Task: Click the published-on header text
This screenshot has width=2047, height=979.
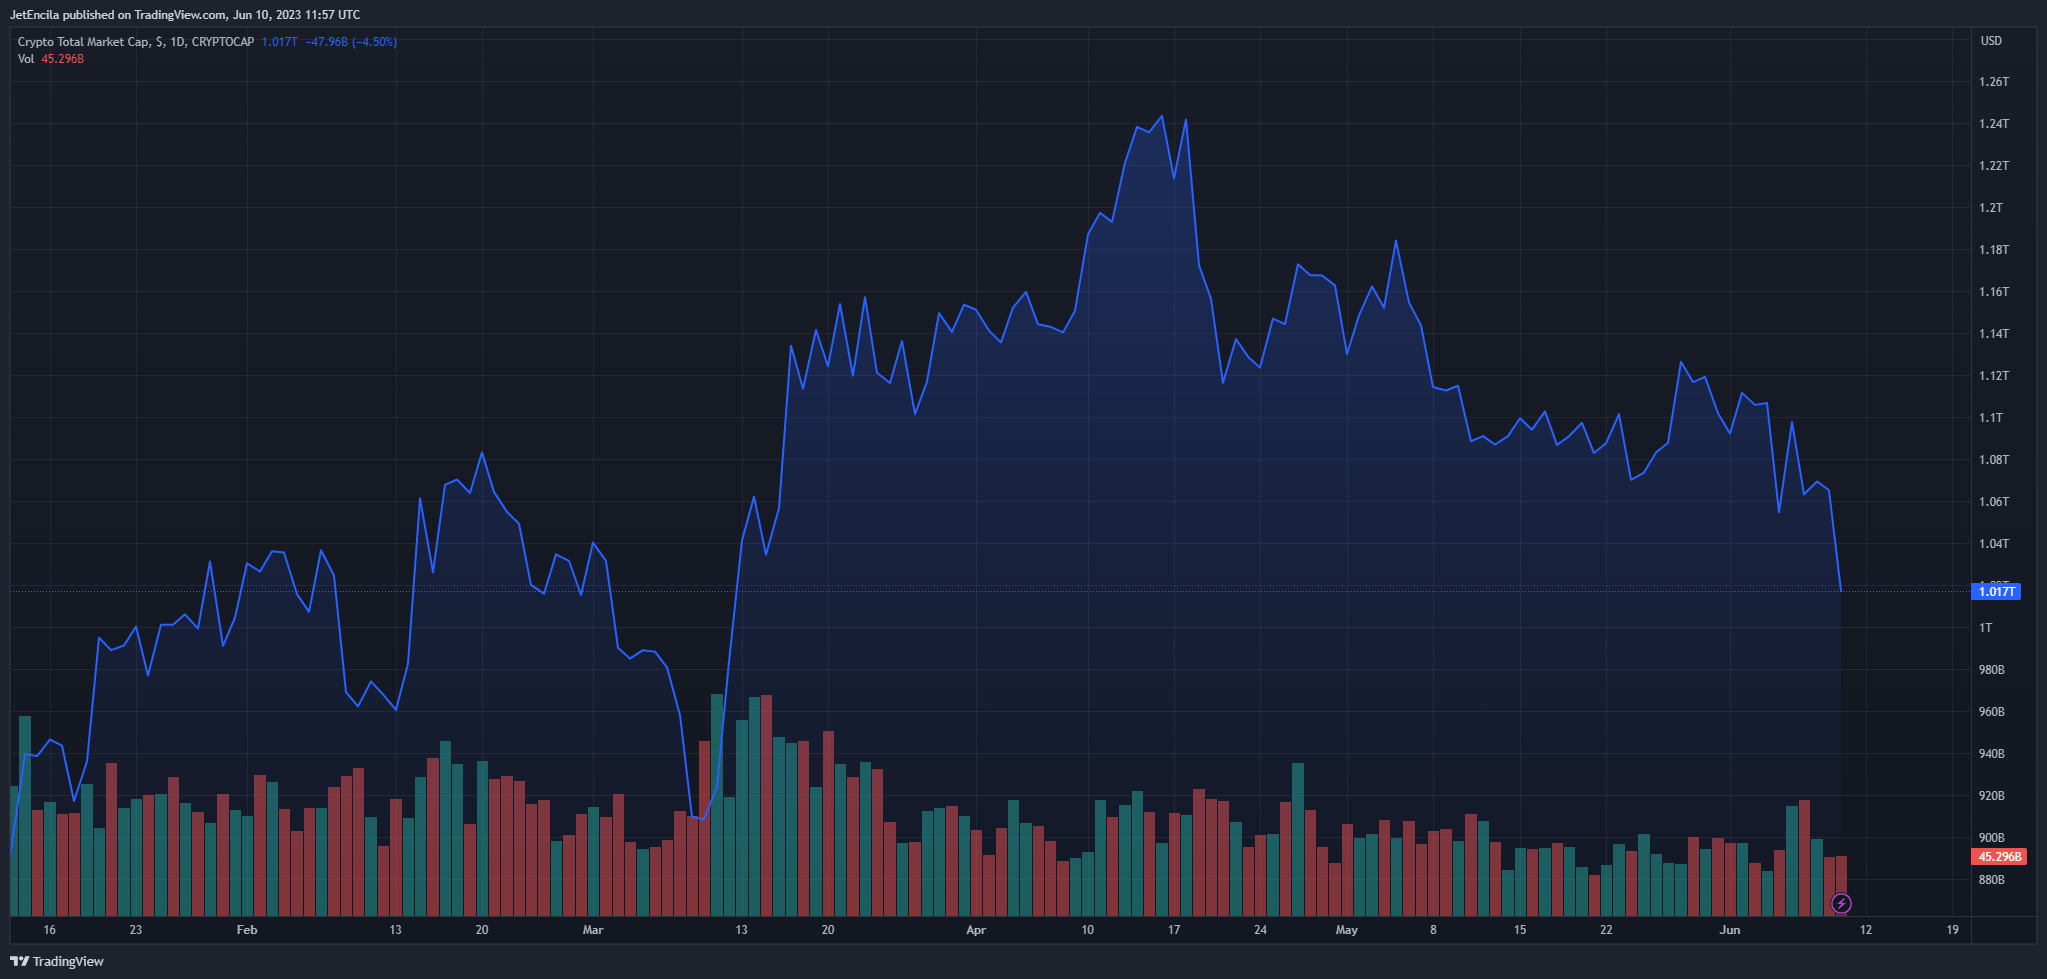Action: [185, 15]
